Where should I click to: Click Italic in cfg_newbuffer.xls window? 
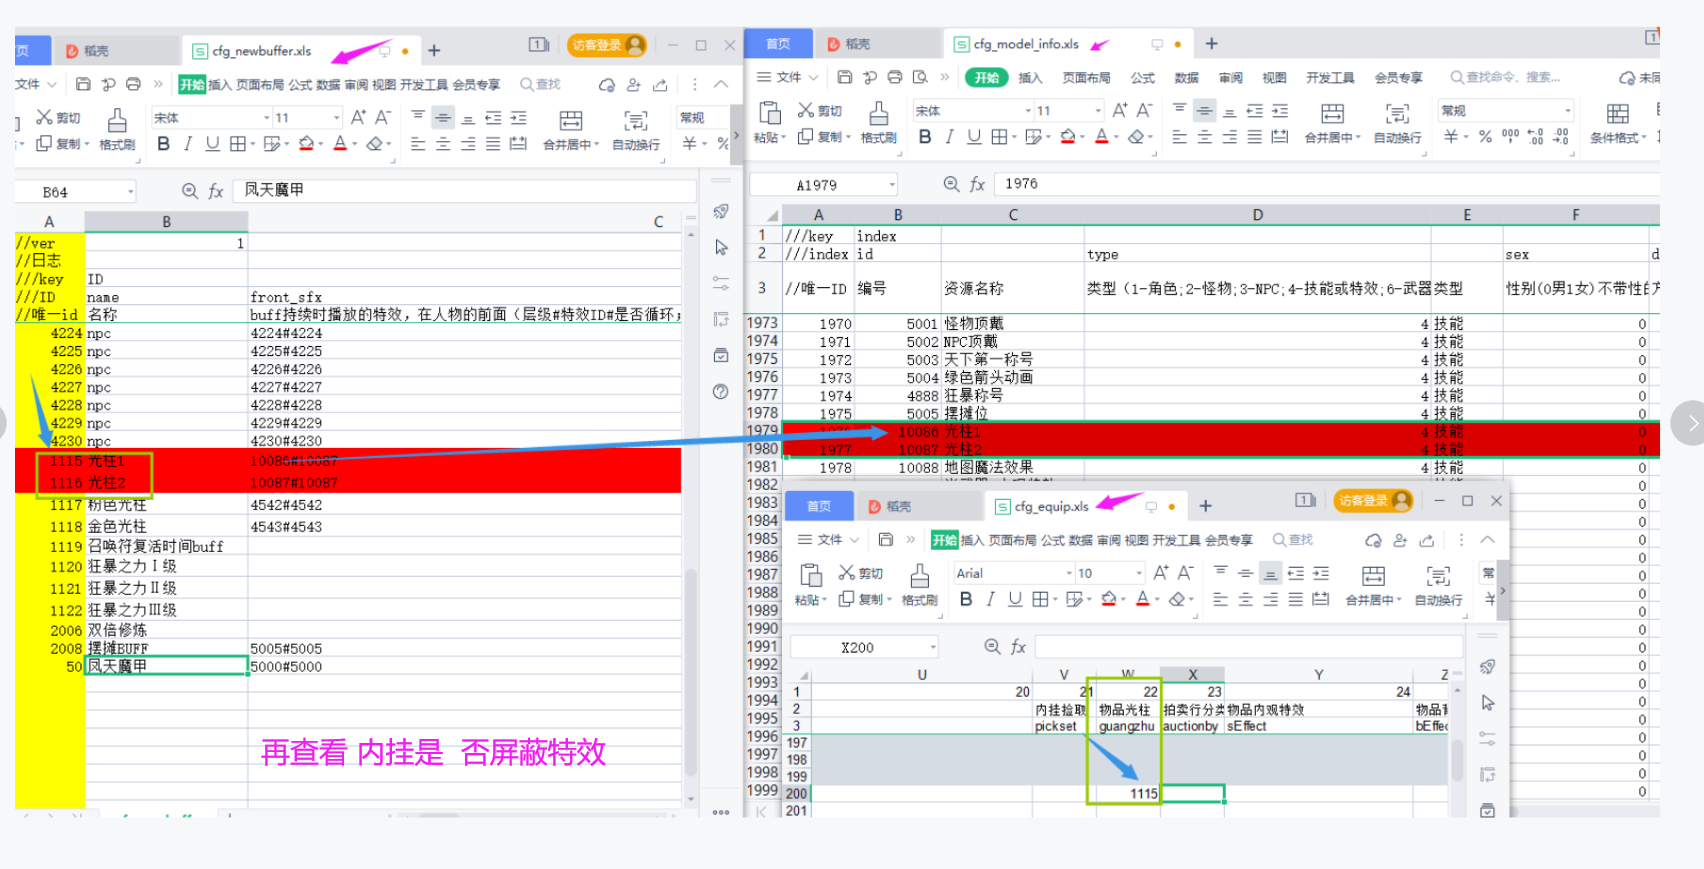pyautogui.click(x=187, y=144)
